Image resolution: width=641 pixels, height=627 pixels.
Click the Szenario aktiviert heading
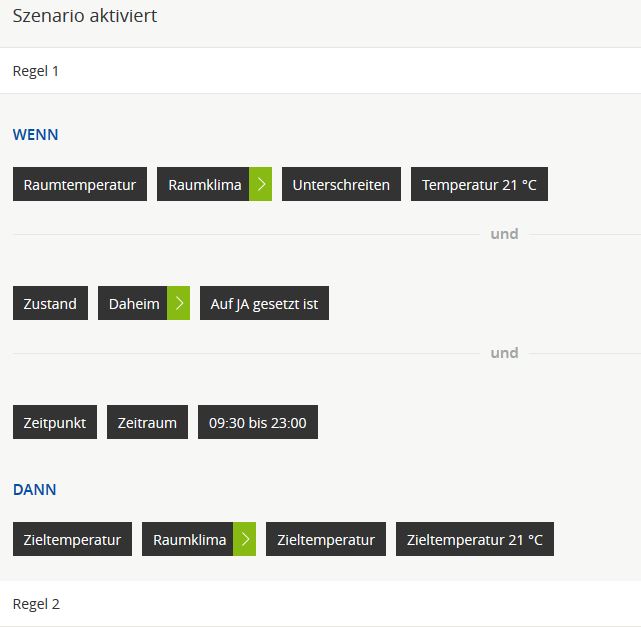tap(85, 16)
